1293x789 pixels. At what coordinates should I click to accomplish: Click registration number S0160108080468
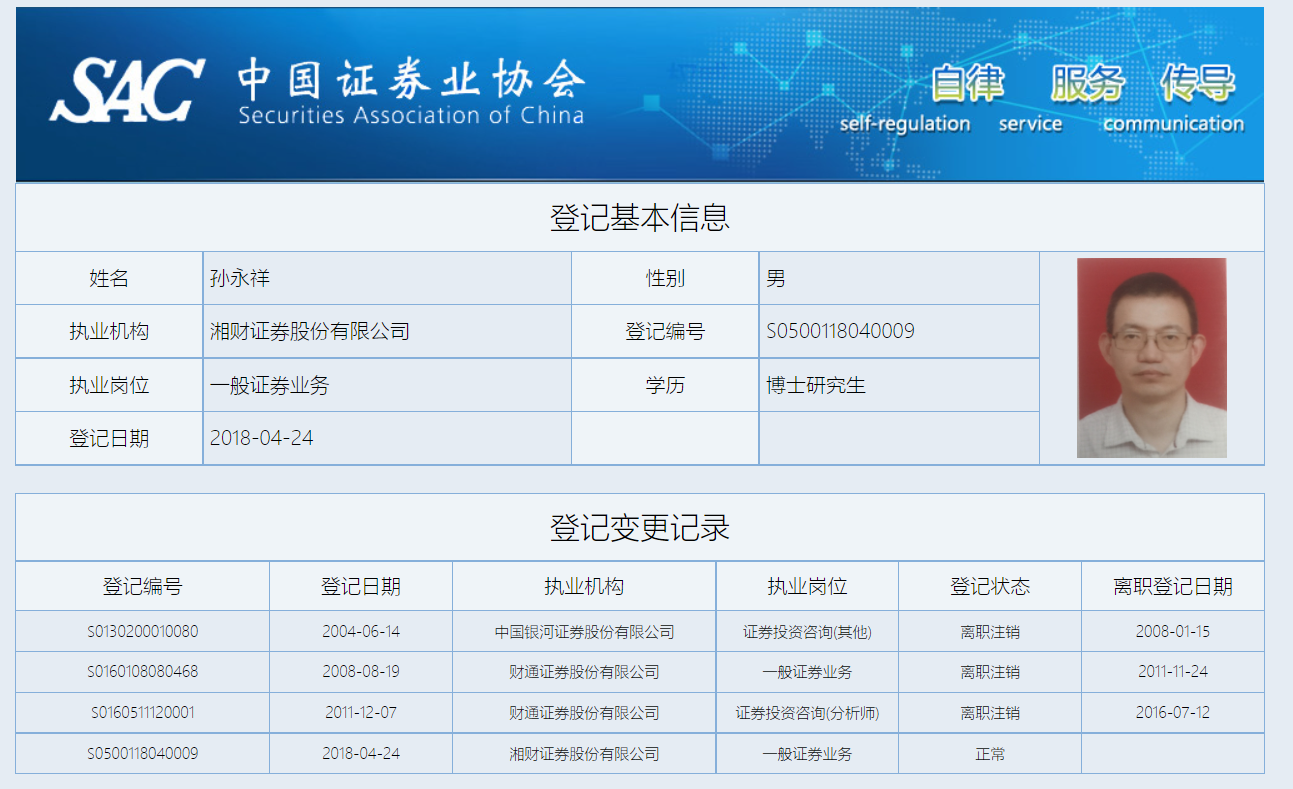click(142, 671)
